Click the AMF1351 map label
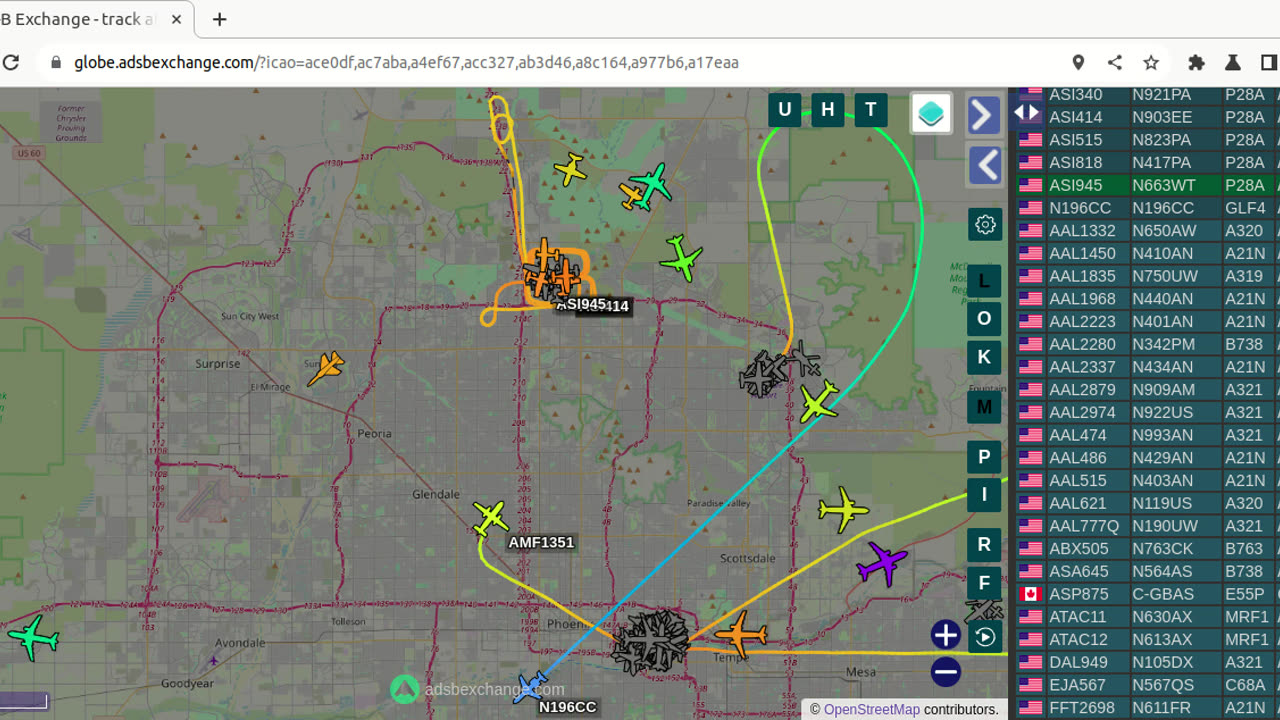The image size is (1280, 720). (x=541, y=542)
